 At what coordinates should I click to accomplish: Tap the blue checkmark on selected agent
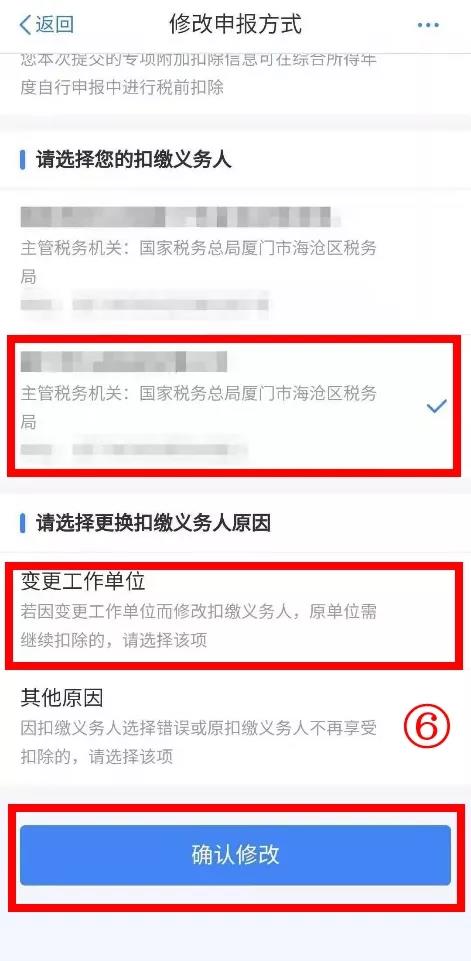click(436, 406)
